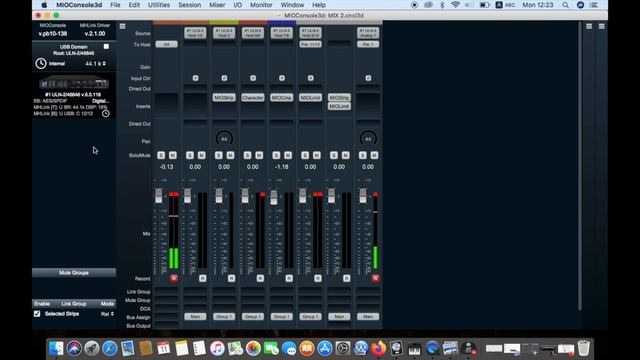The height and width of the screenshot is (360, 640).
Task: Open the mixer strip layout menu icon
Action: (x=122, y=26)
